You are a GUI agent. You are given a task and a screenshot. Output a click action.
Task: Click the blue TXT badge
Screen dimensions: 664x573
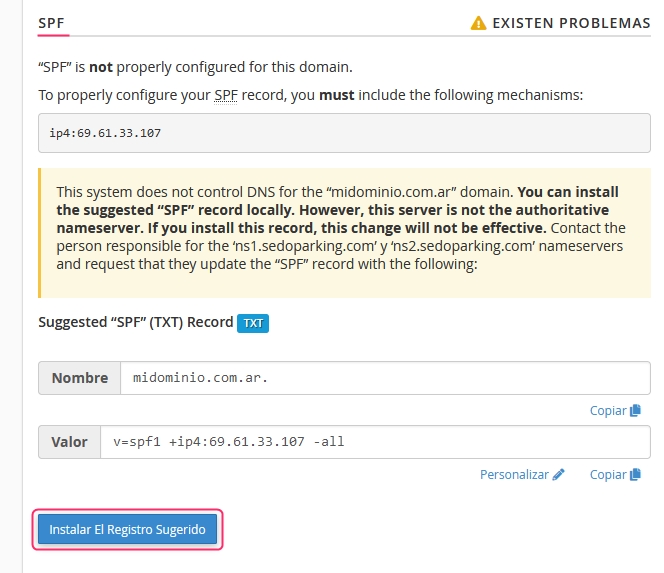coord(253,323)
